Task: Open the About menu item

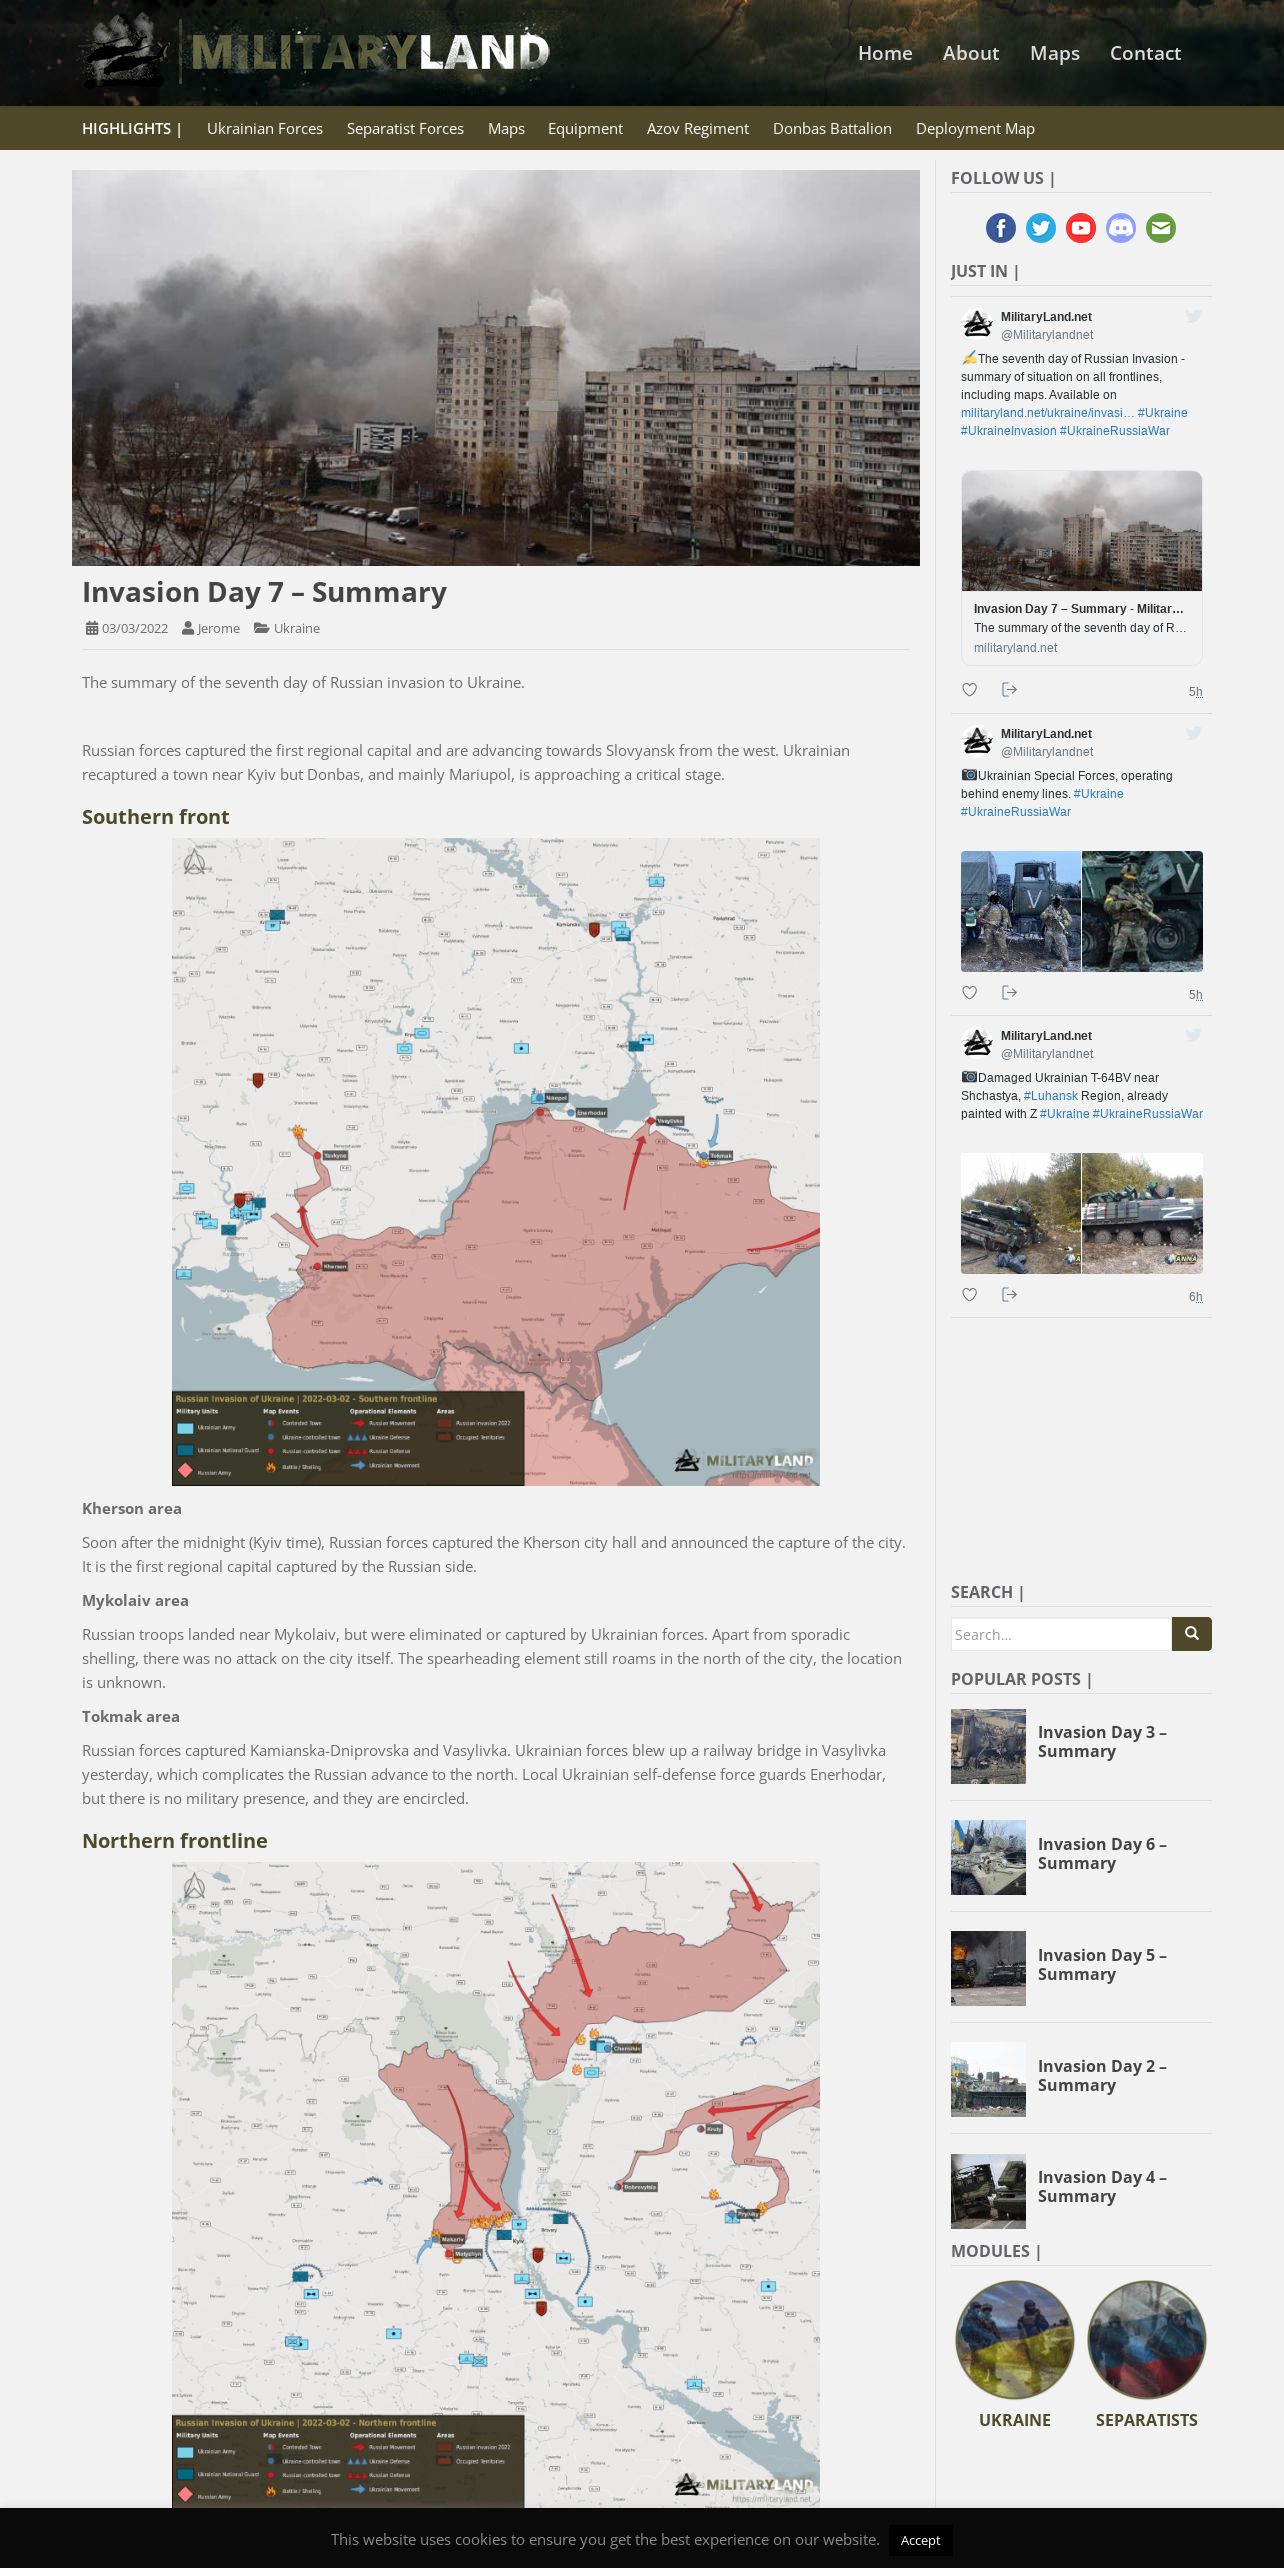Action: pyautogui.click(x=971, y=53)
